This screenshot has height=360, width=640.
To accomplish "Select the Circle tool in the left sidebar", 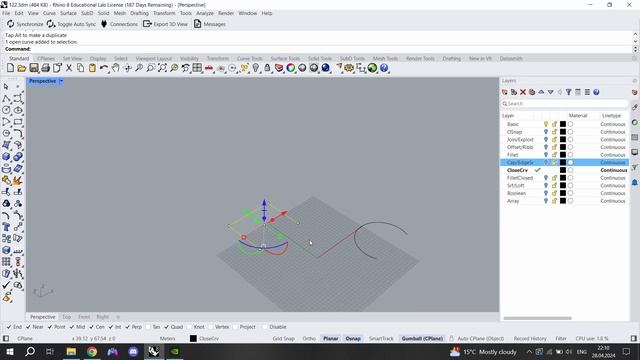I will 6,110.
